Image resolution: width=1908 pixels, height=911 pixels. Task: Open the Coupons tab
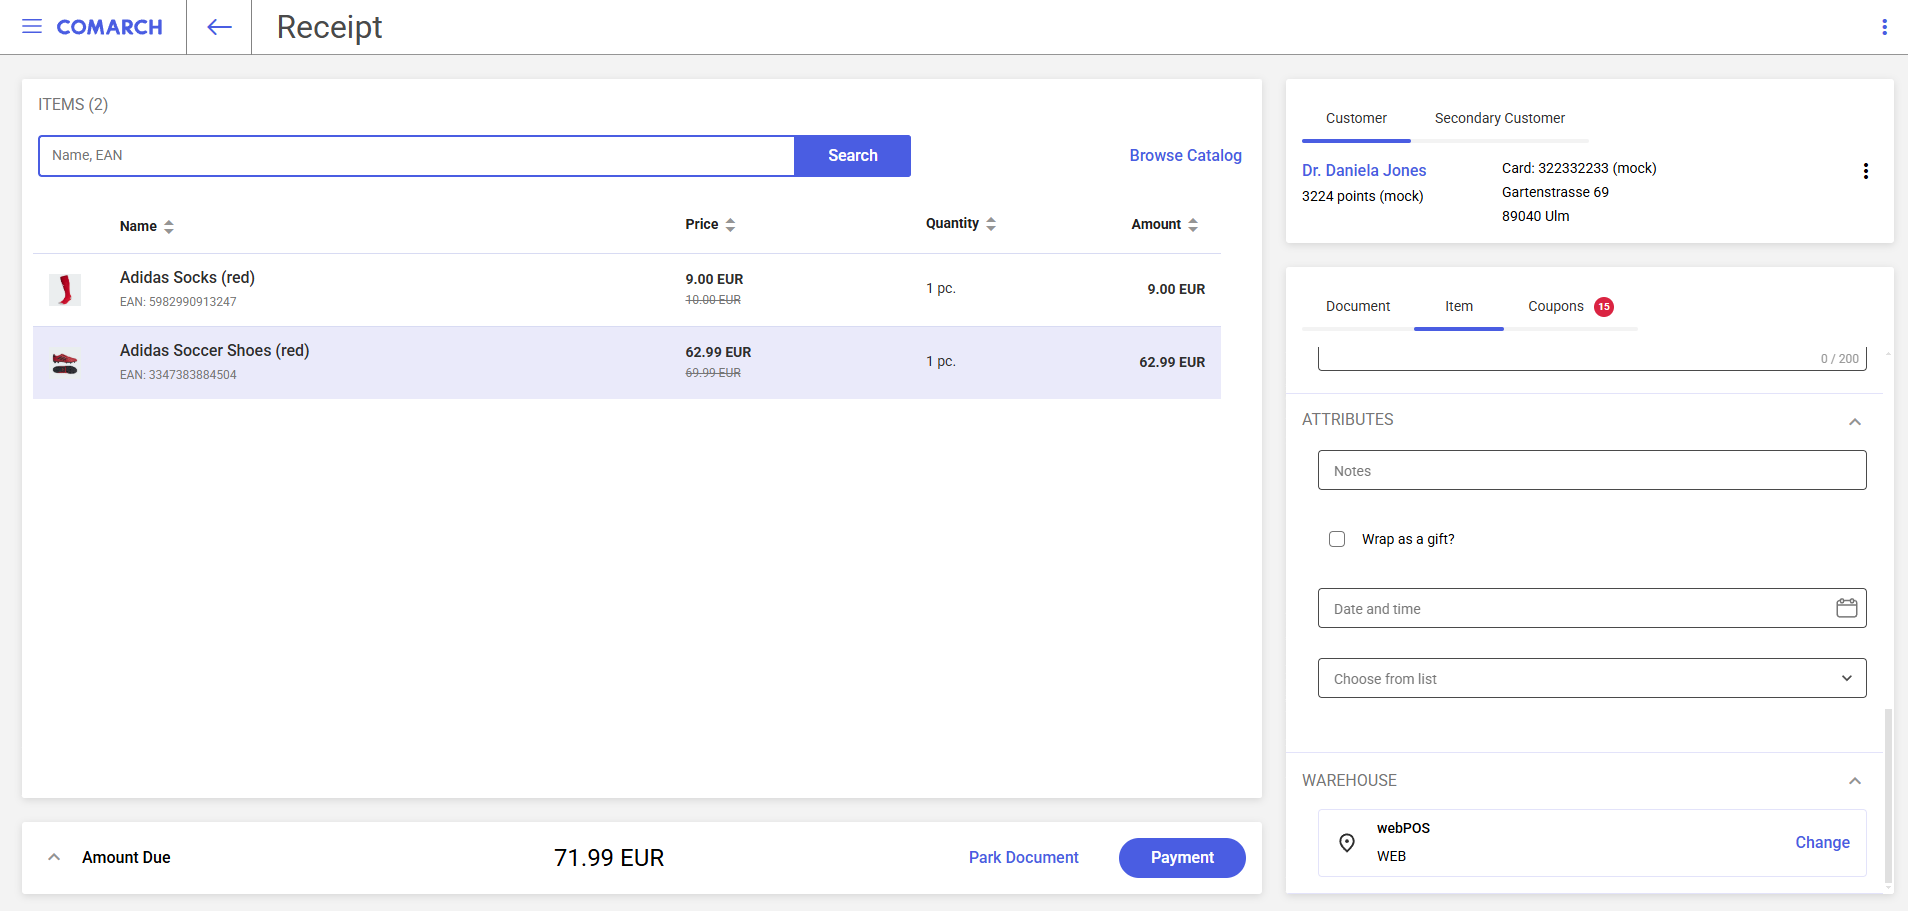[1570, 306]
